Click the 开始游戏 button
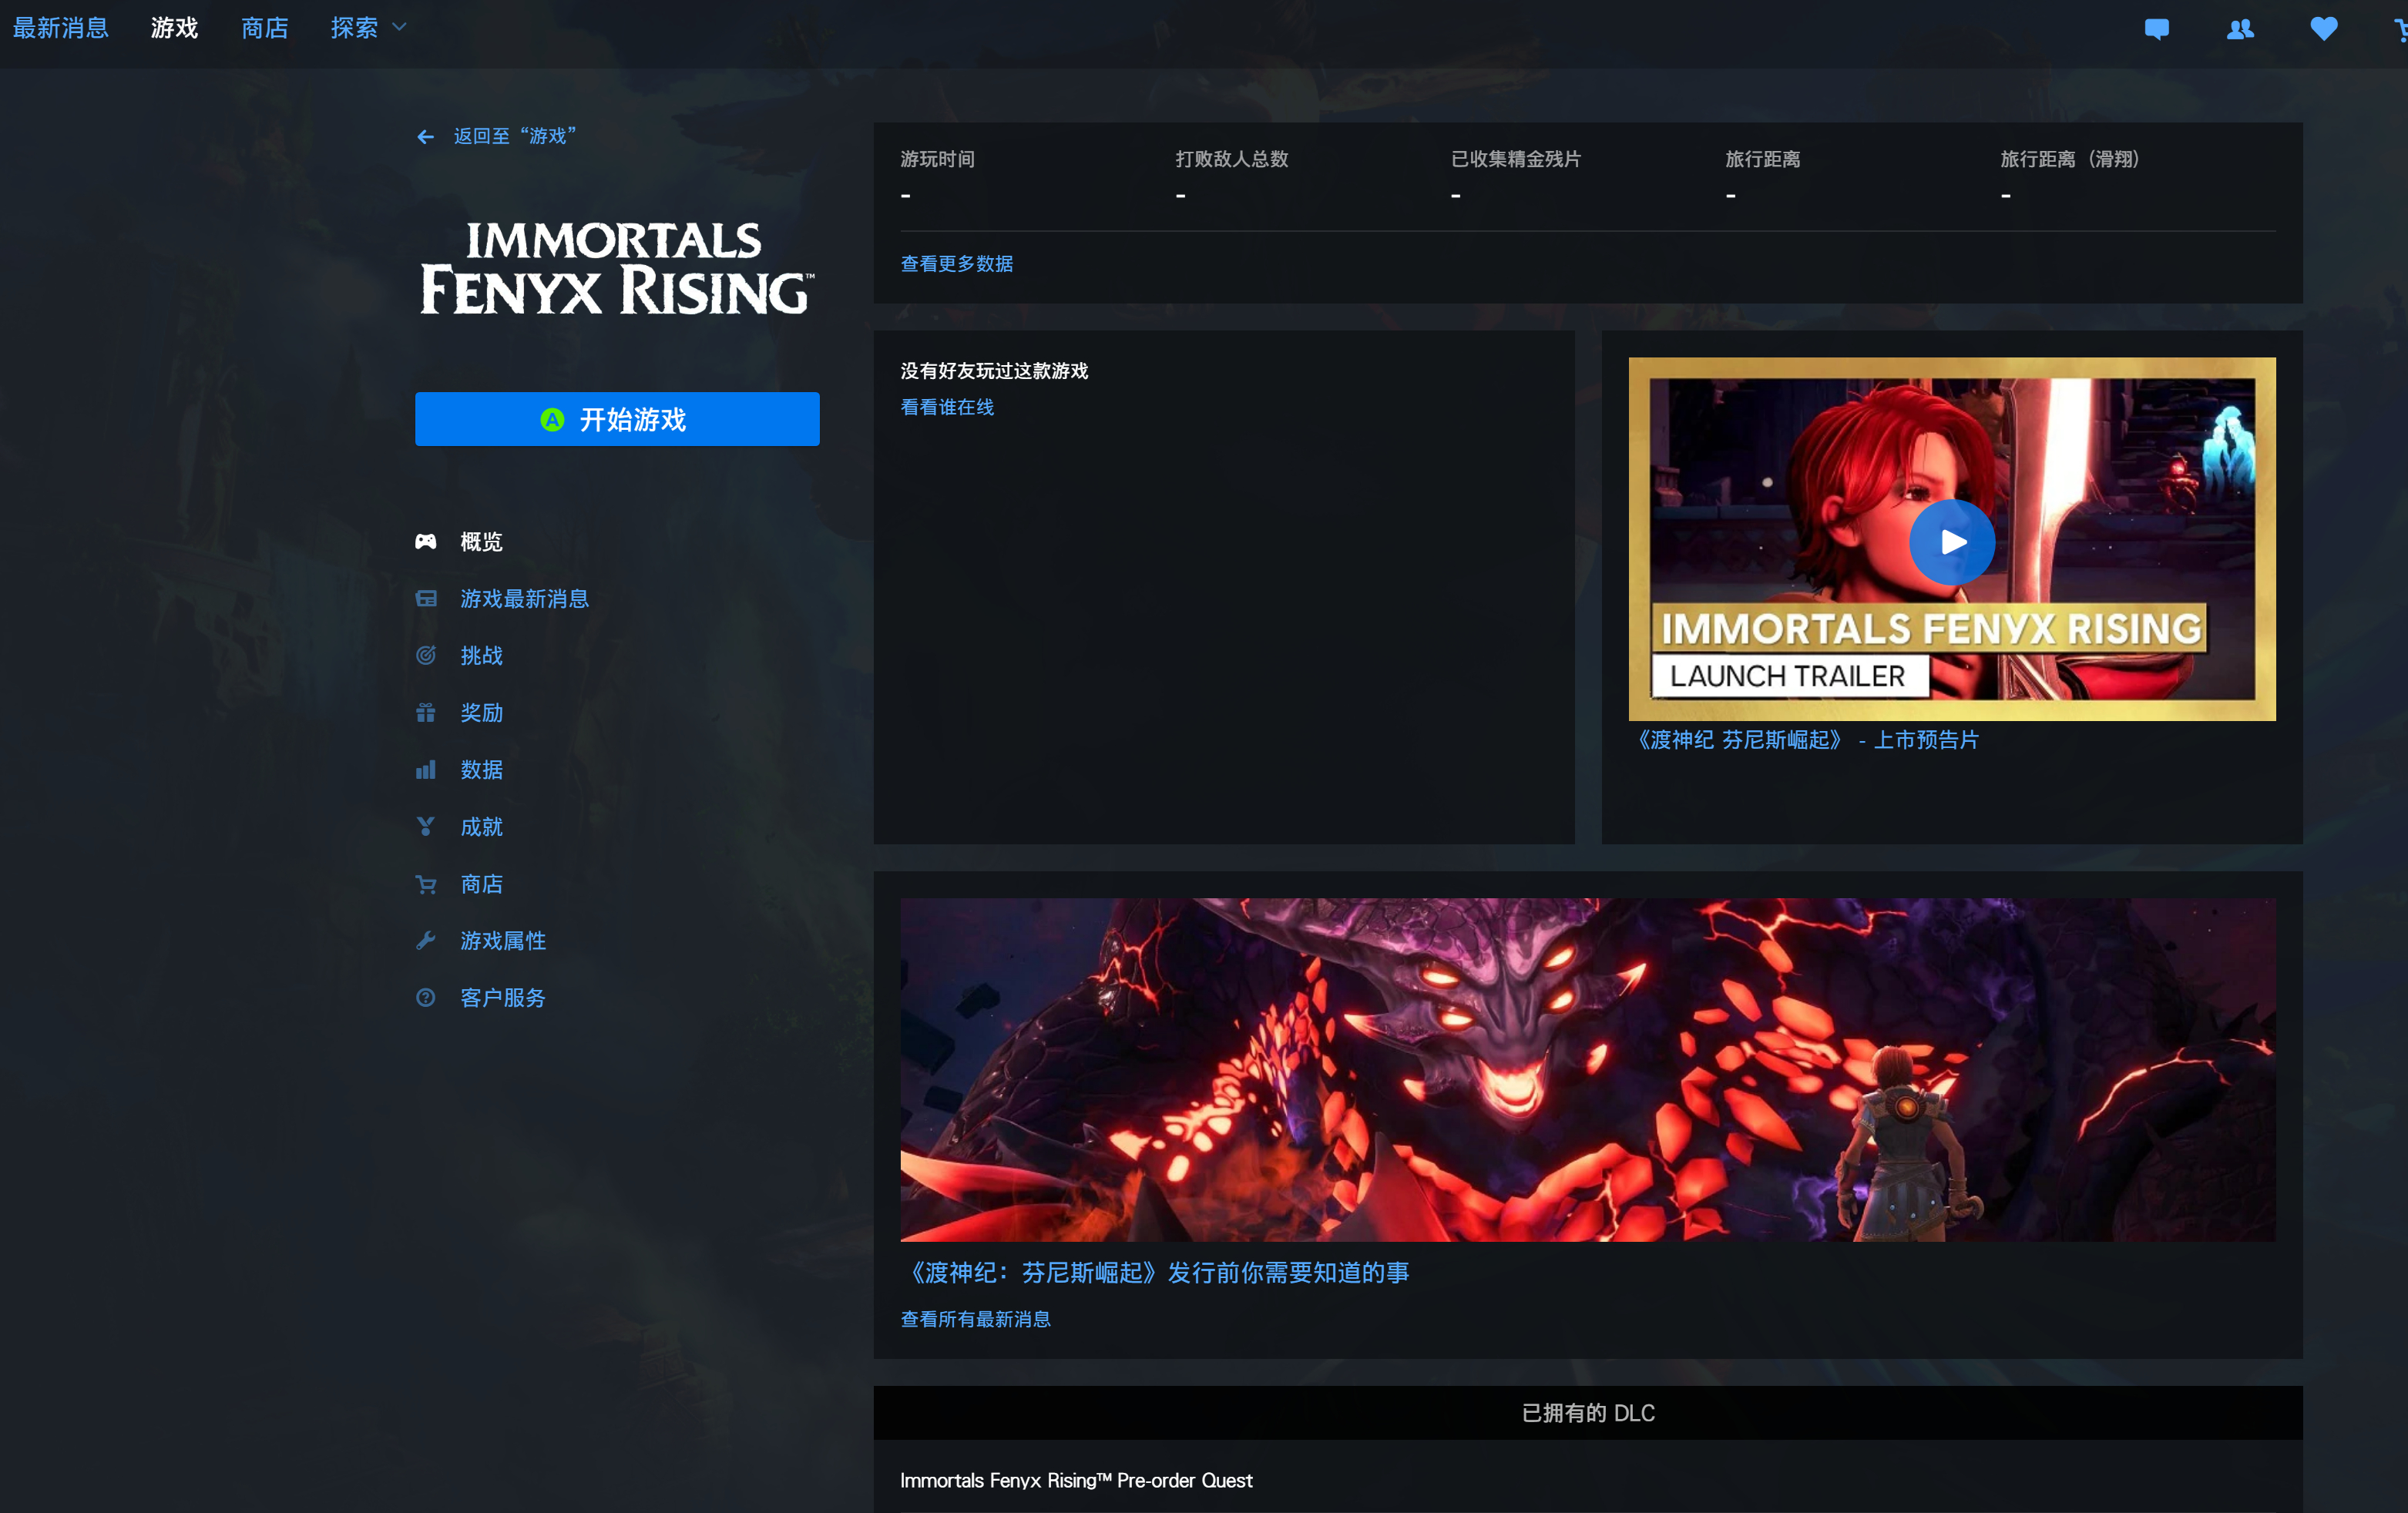This screenshot has width=2408, height=1513. tap(617, 419)
